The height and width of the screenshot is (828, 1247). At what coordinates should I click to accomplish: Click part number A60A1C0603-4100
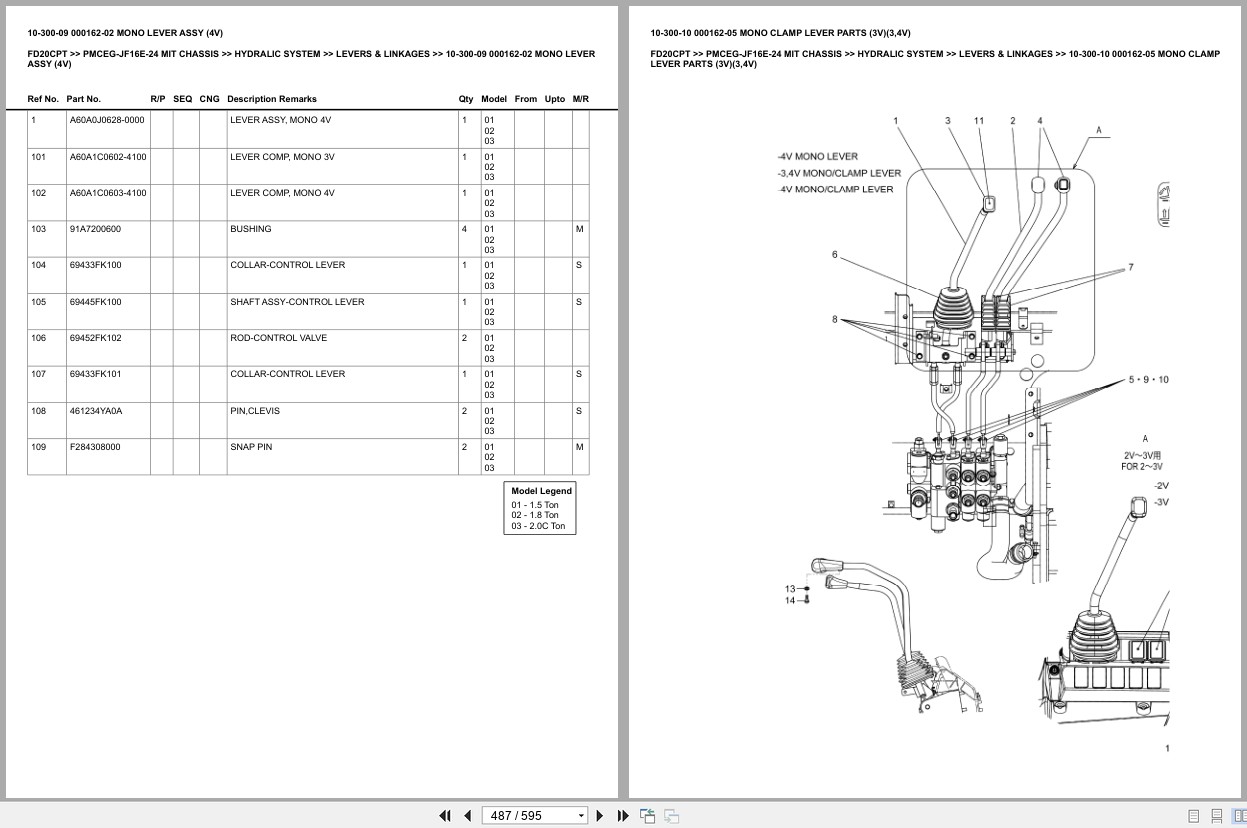click(x=108, y=193)
